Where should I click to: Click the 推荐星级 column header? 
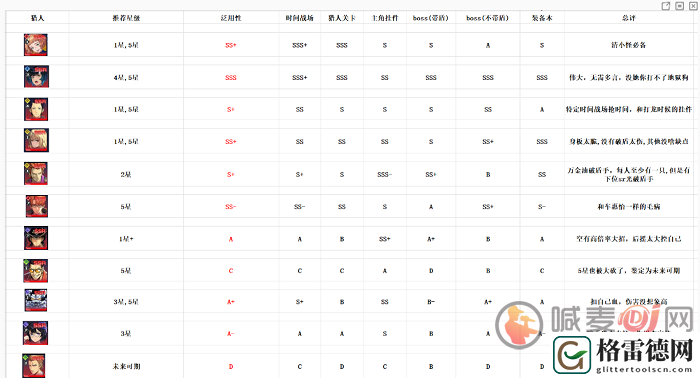(x=126, y=18)
